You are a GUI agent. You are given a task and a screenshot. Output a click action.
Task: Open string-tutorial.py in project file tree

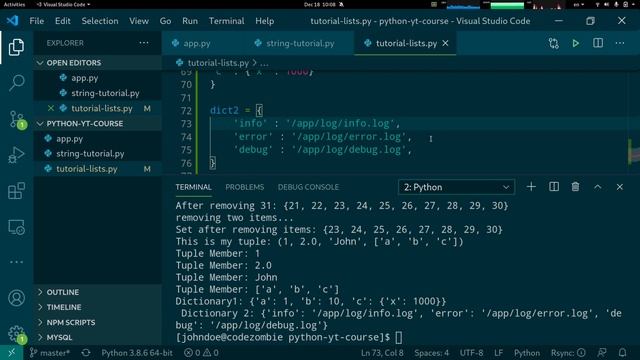point(98,154)
